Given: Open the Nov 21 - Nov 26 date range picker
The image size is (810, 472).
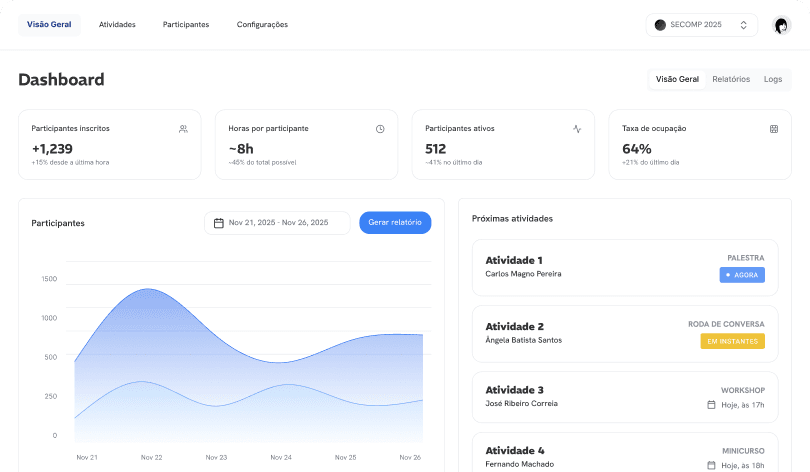Looking at the screenshot, I should (x=277, y=223).
